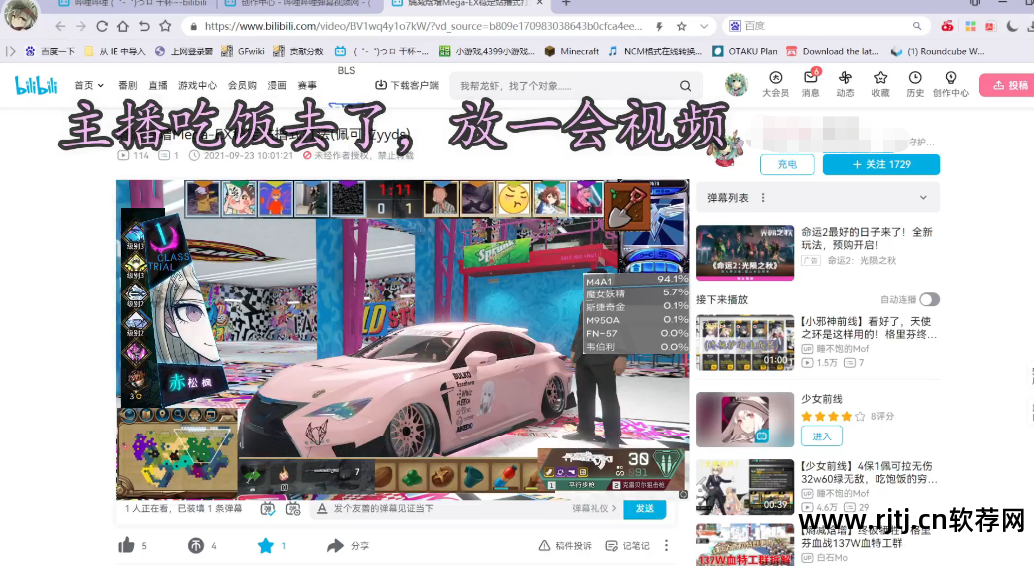Image resolution: width=1034 pixels, height=566 pixels.
Task: Open the 小邪神前线 recommended video title
Action: [868, 328]
